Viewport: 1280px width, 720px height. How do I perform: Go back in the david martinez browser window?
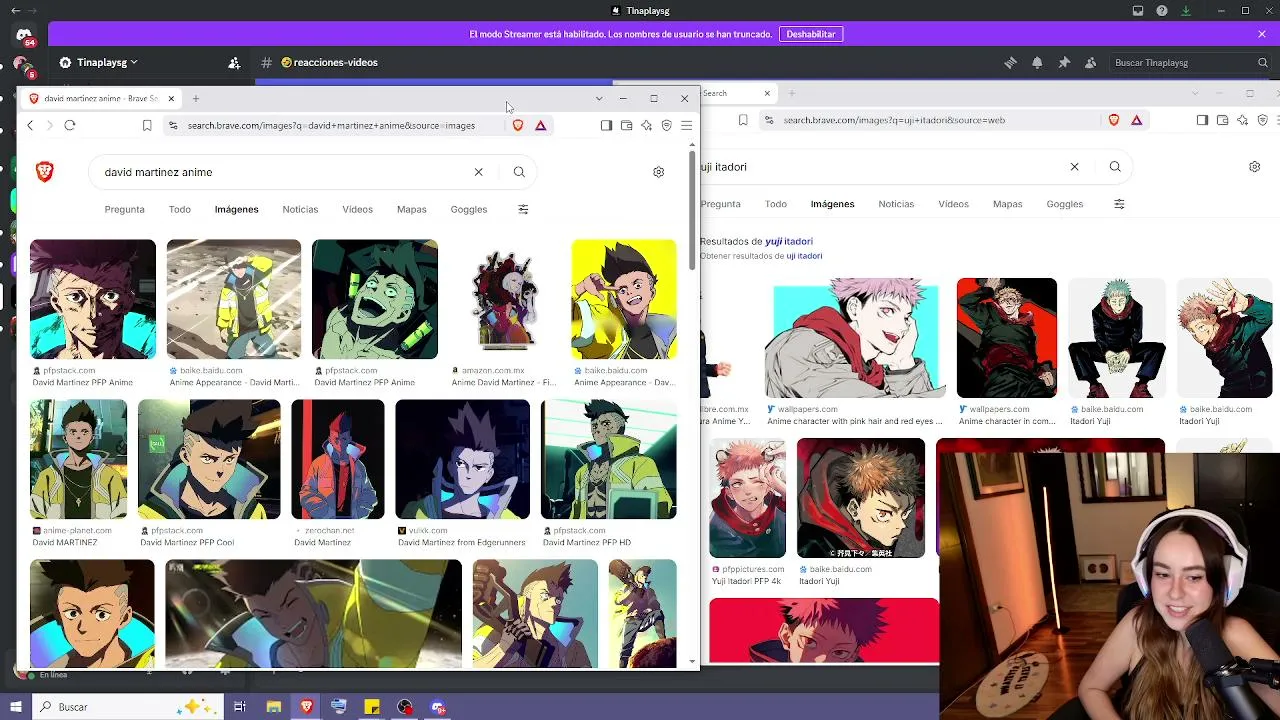[x=30, y=125]
